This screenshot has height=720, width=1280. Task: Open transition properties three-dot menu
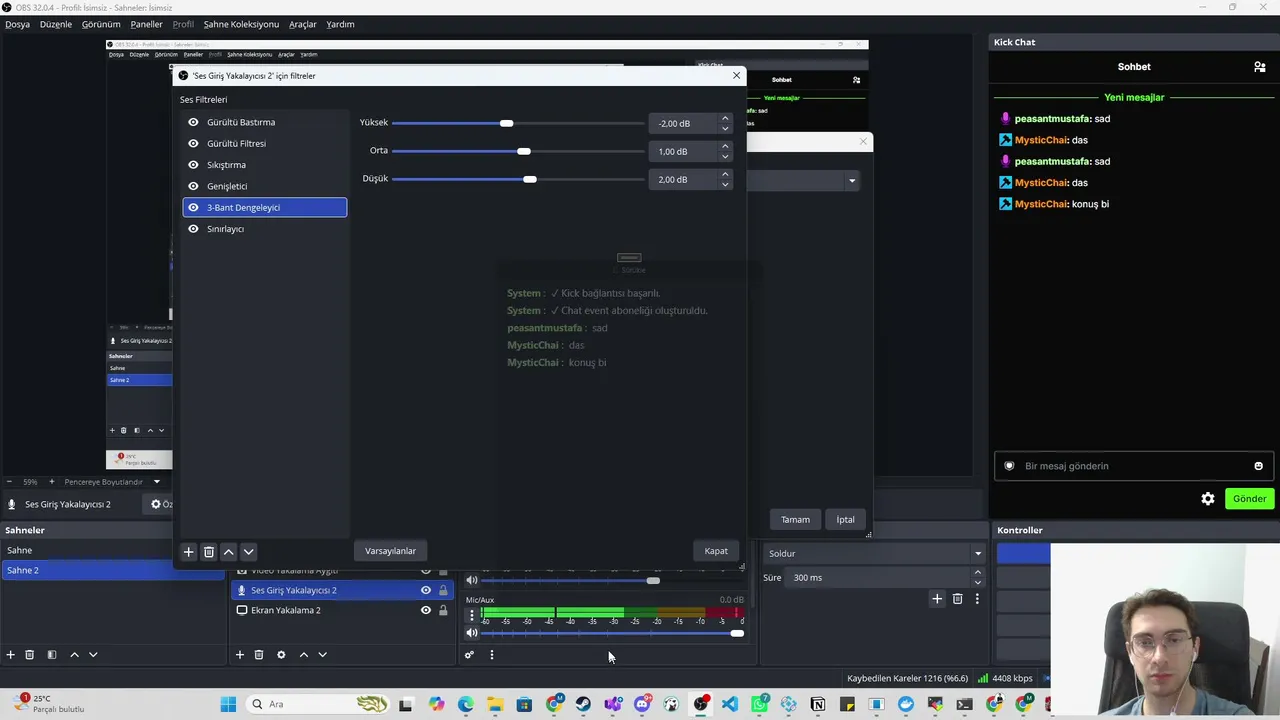click(977, 599)
